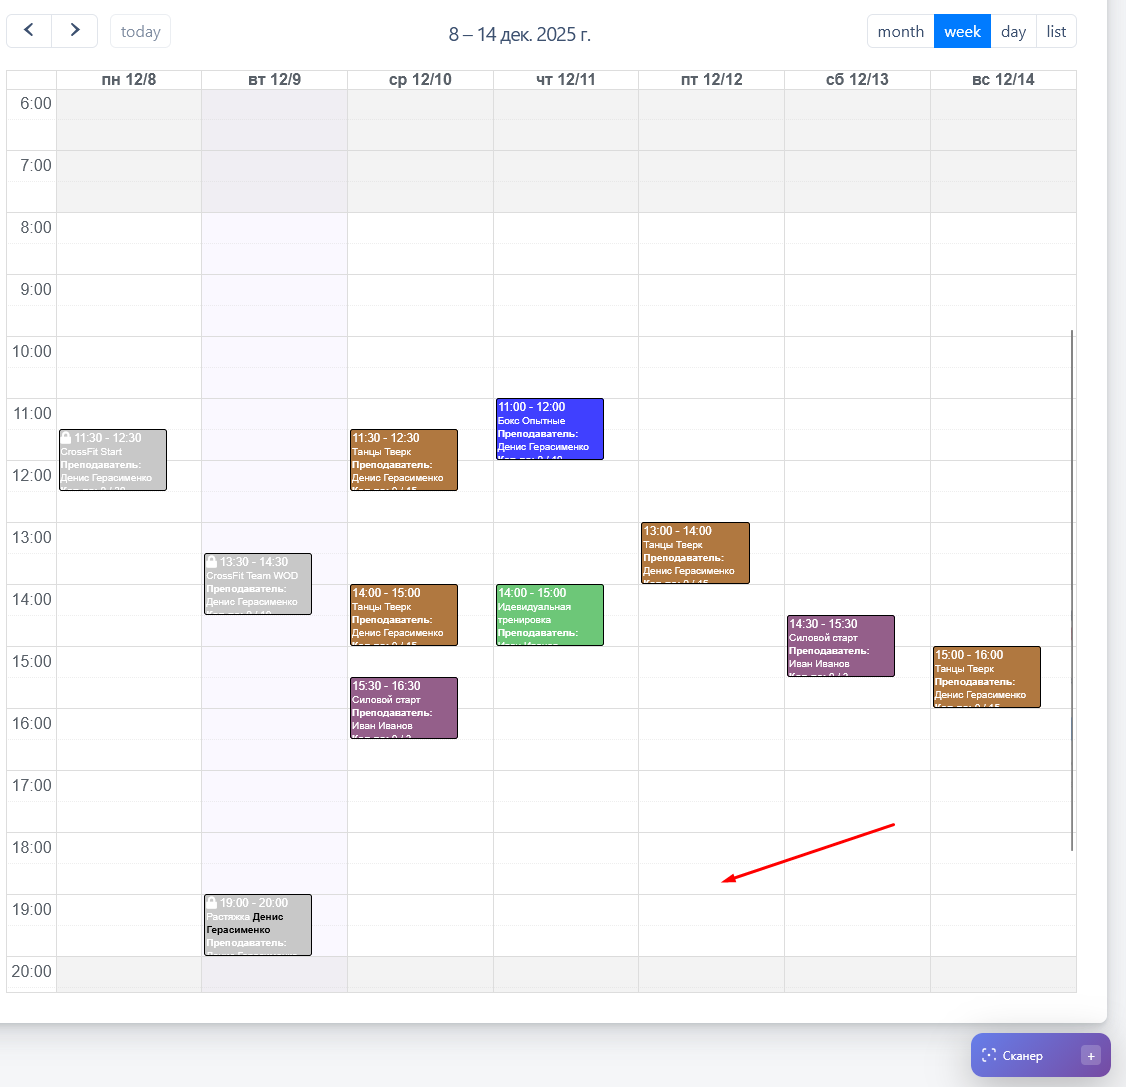Viewport: 1126px width, 1087px height.
Task: Open the green Индивидуальная тренировка event on Thursday
Action: 549,614
